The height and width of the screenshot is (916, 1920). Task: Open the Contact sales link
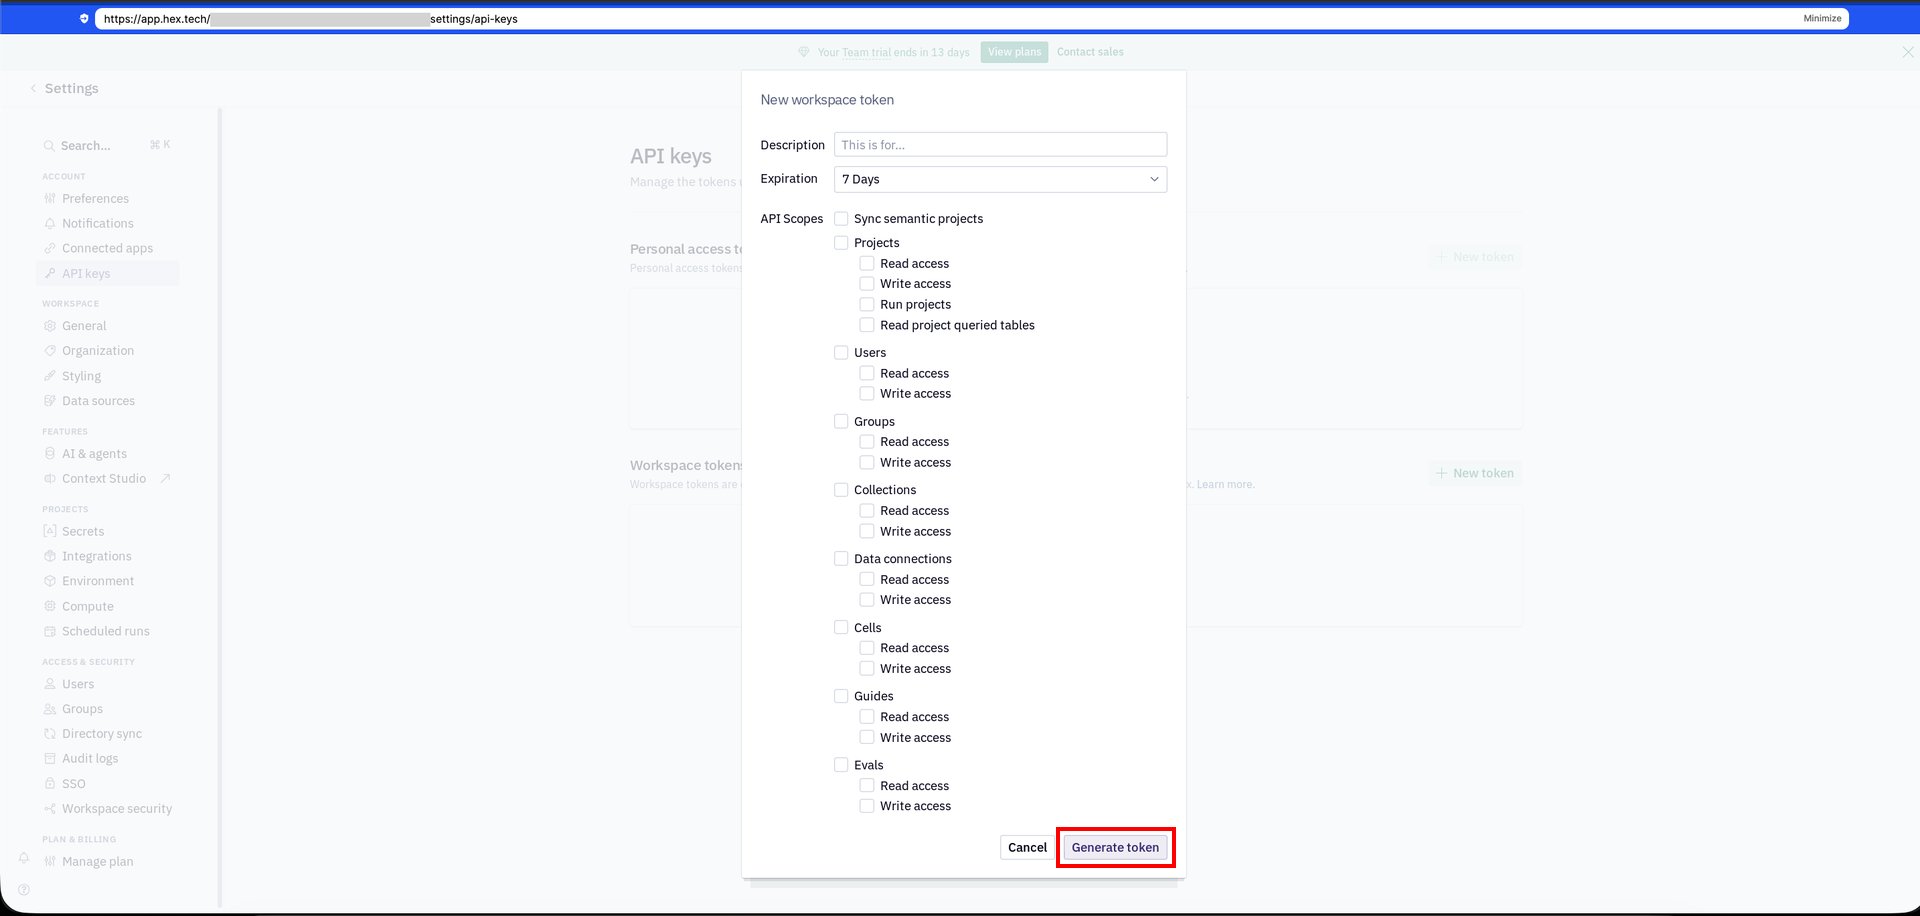tap(1090, 52)
